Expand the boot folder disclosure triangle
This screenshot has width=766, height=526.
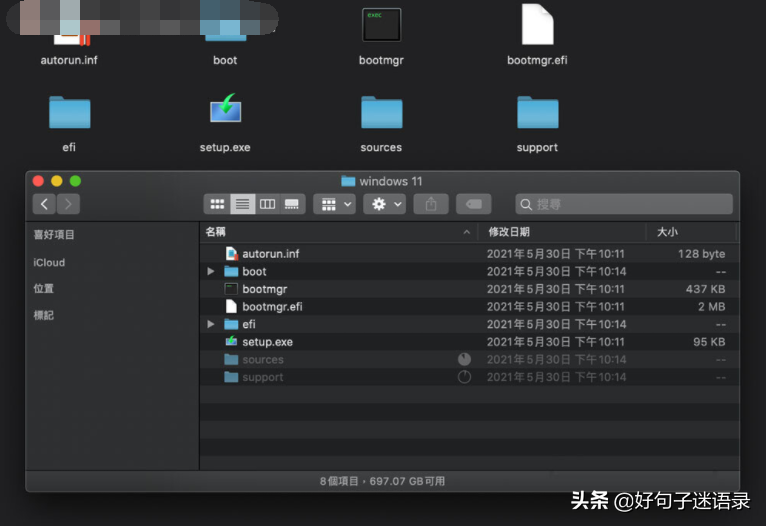click(211, 271)
